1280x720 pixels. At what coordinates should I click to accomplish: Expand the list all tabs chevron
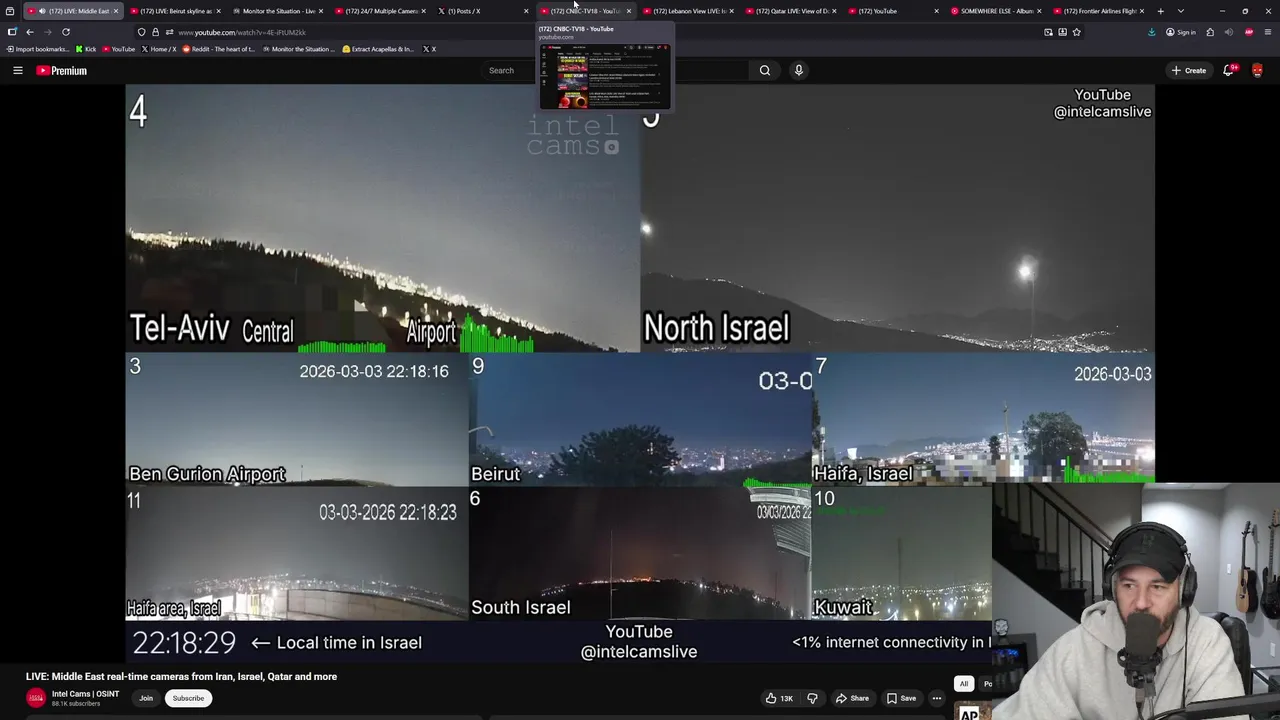click(x=1181, y=11)
